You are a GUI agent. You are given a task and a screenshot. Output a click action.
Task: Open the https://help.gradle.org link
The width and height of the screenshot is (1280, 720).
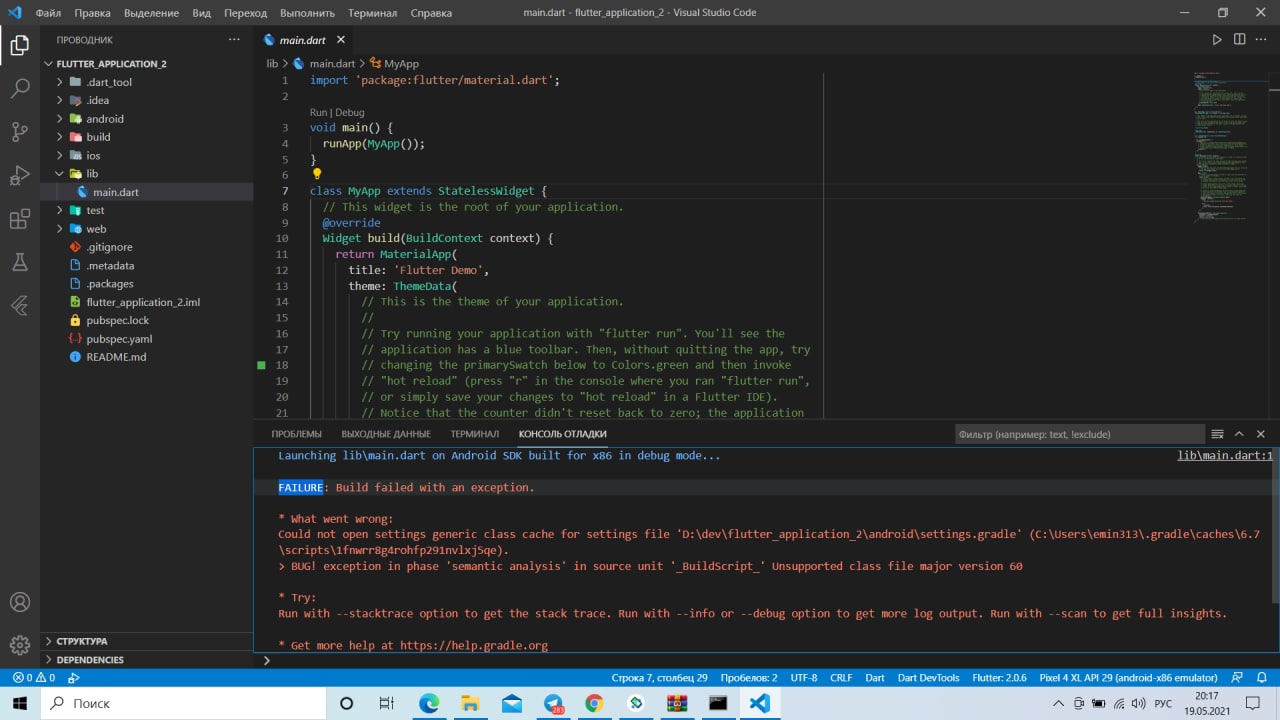tap(474, 646)
